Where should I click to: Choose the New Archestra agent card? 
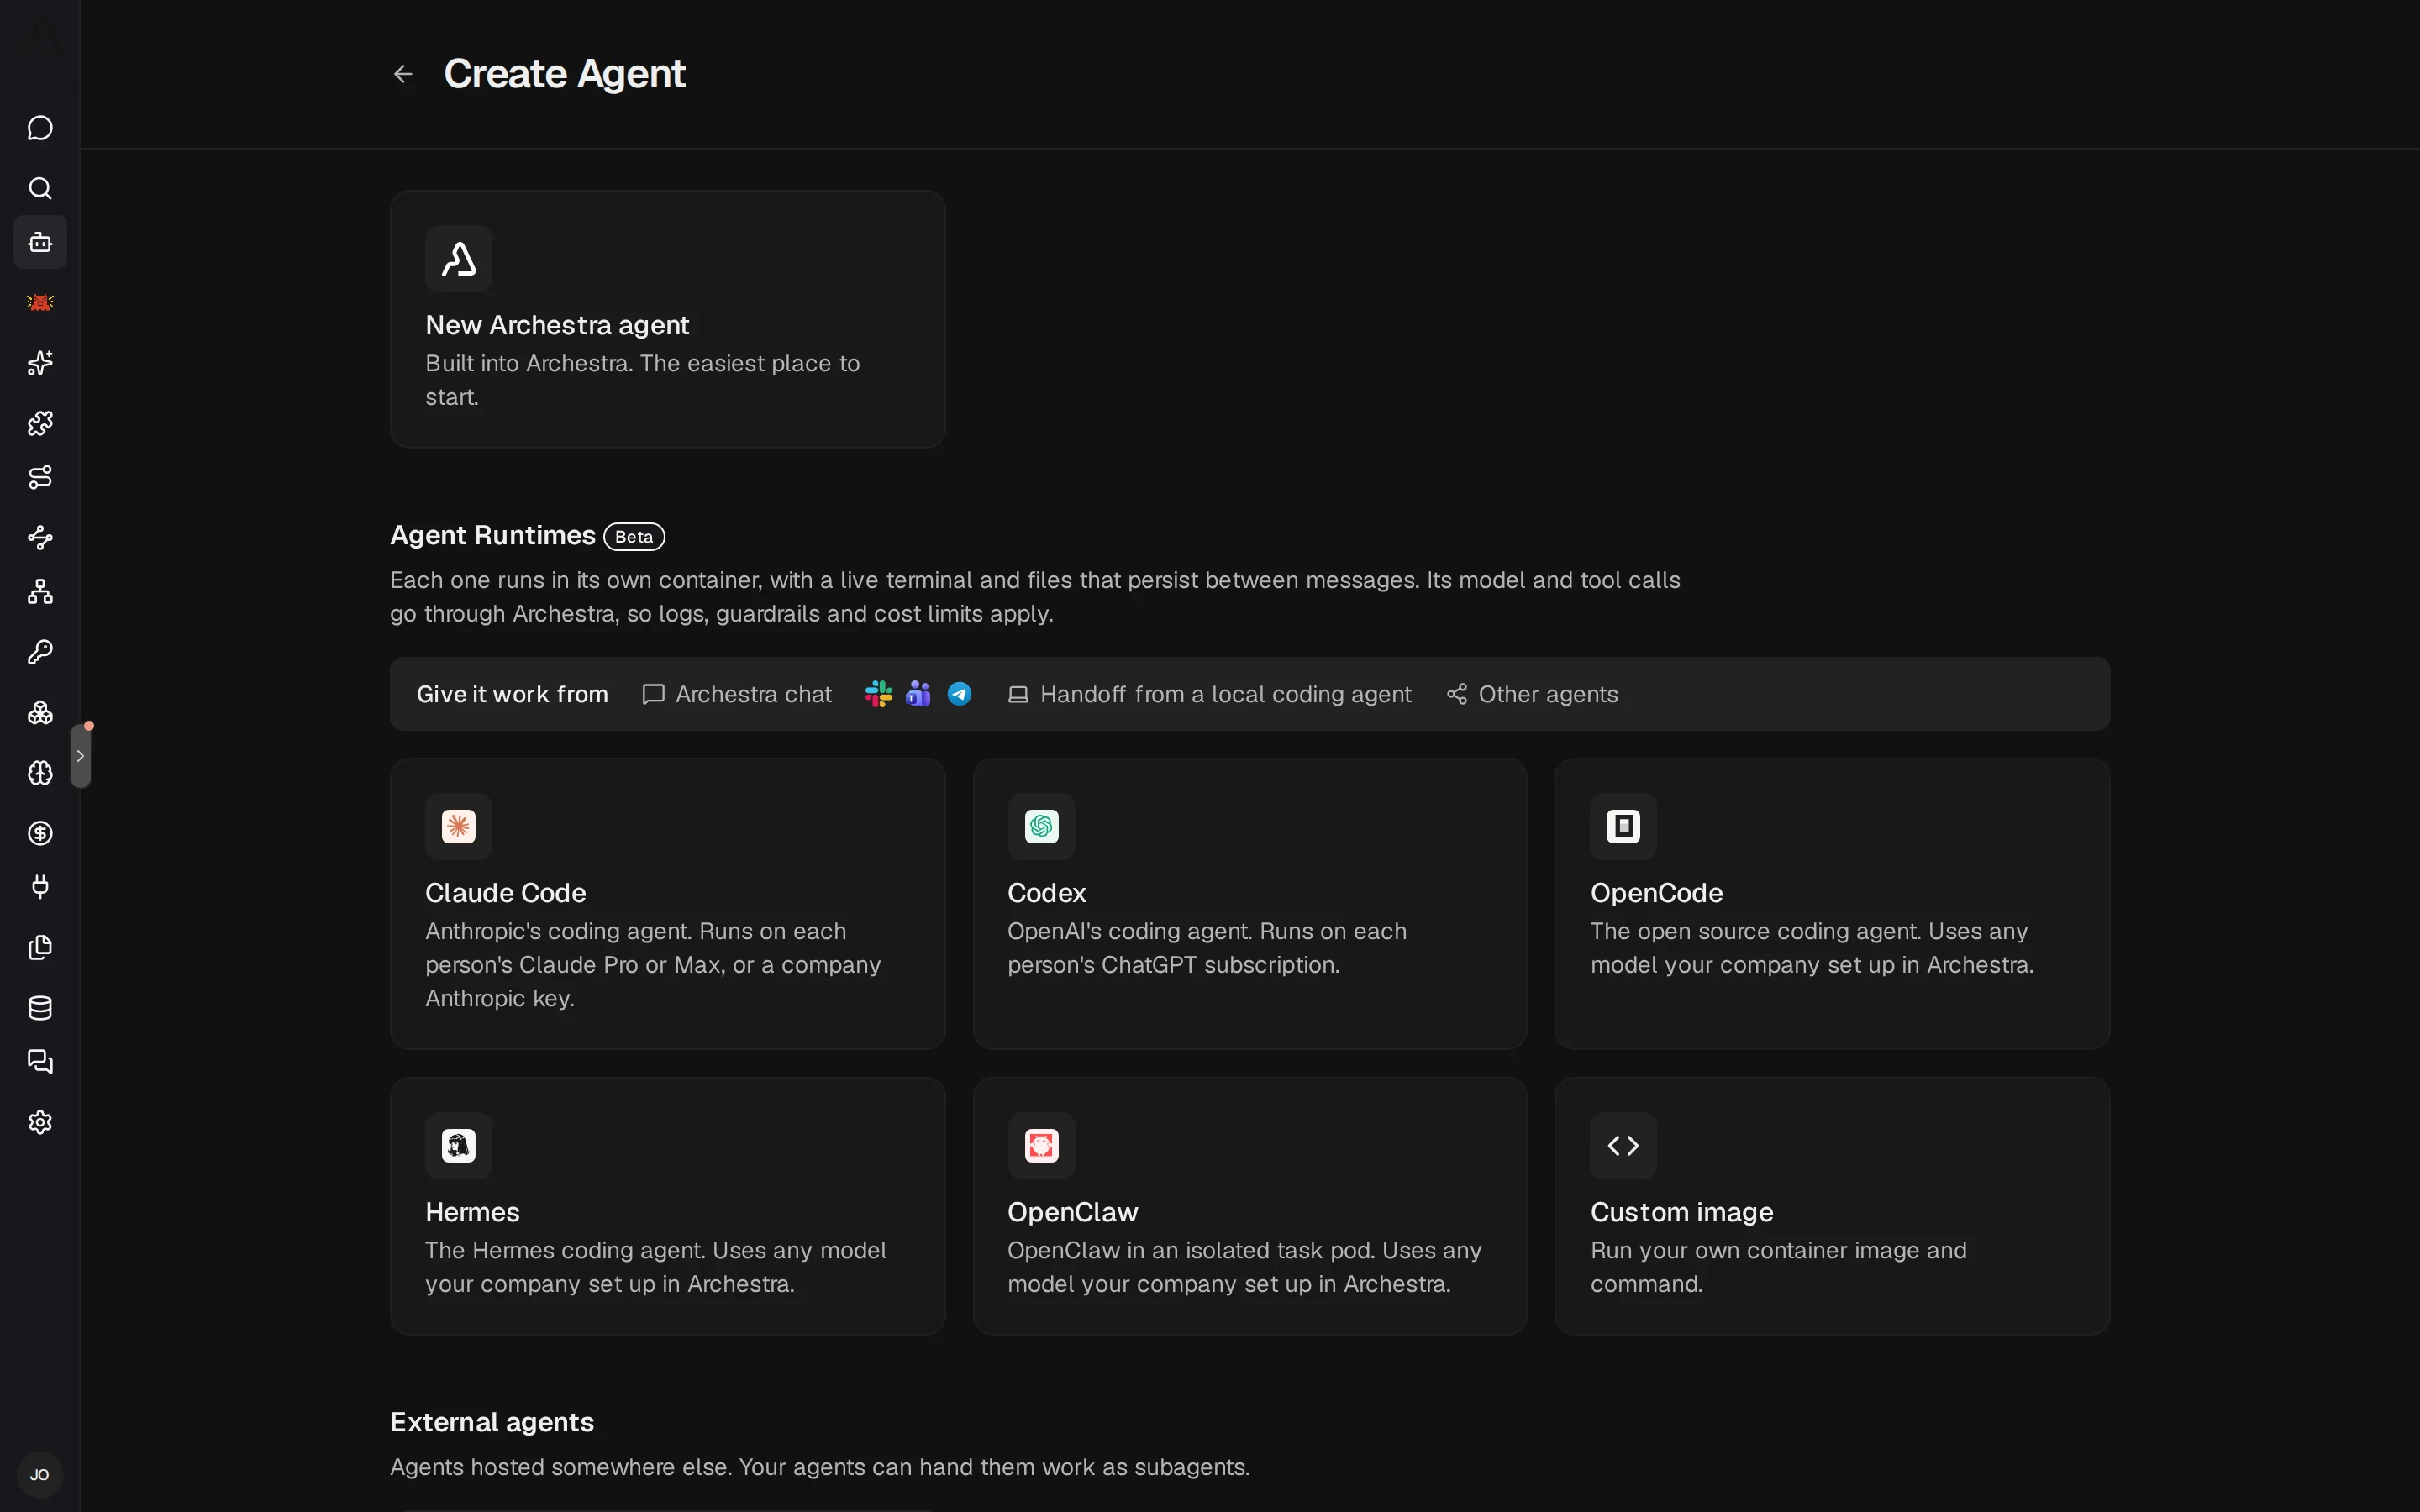point(667,319)
